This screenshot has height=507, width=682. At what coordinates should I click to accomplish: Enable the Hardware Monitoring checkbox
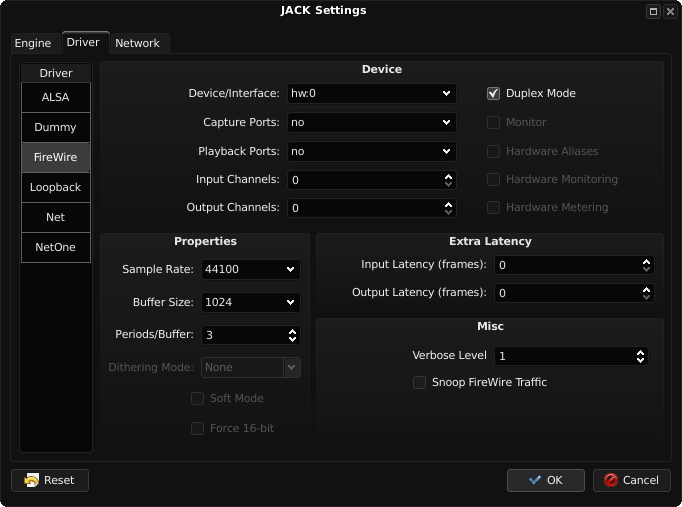[493, 180]
